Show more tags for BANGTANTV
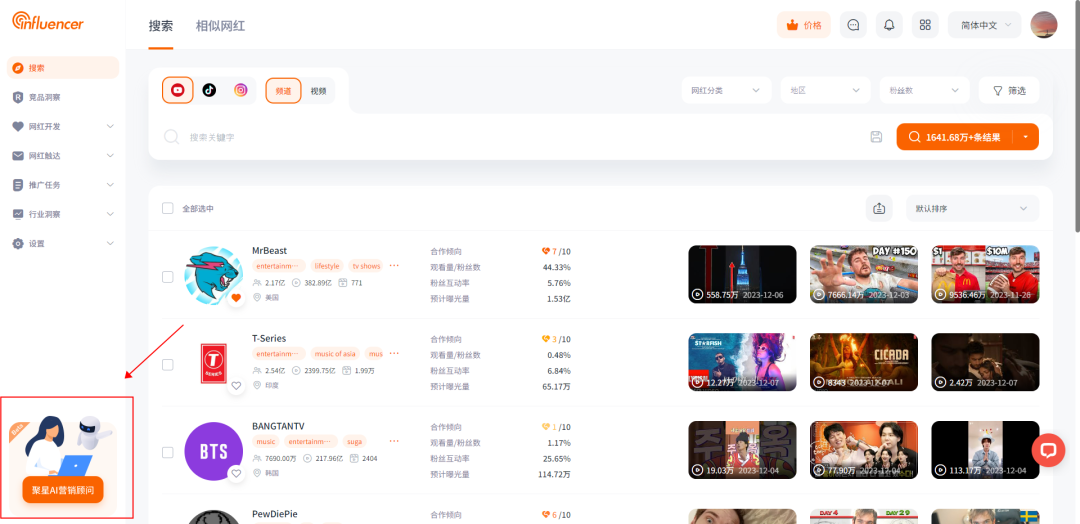 (394, 441)
